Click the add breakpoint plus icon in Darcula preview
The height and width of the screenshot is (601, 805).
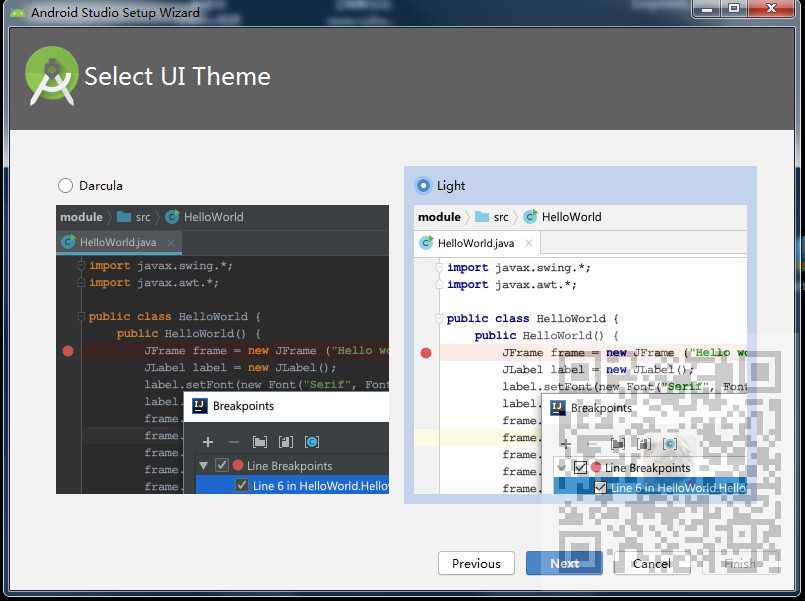point(207,442)
